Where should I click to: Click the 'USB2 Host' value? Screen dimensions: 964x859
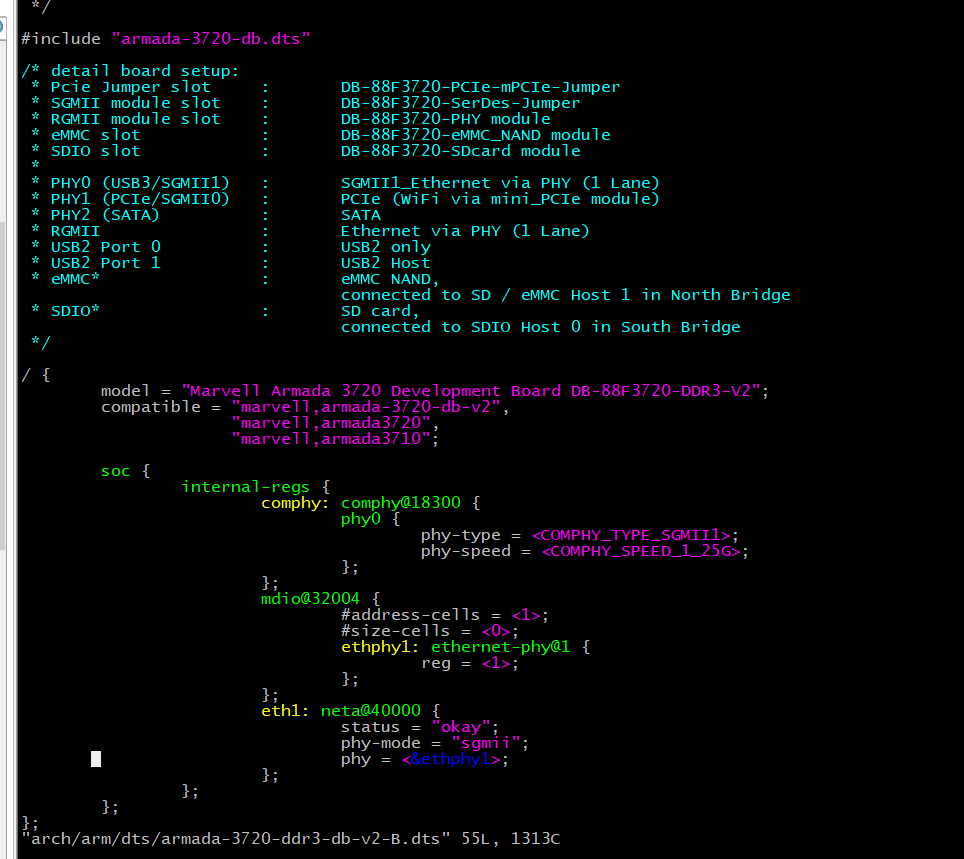pyautogui.click(x=385, y=263)
